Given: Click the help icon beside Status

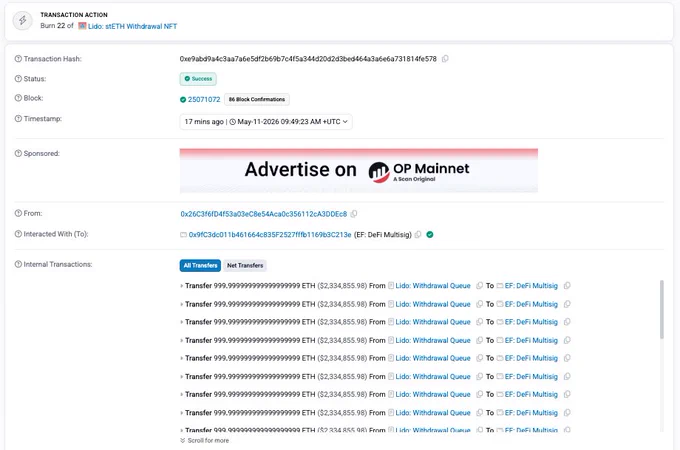Looking at the screenshot, I should click(x=18, y=78).
